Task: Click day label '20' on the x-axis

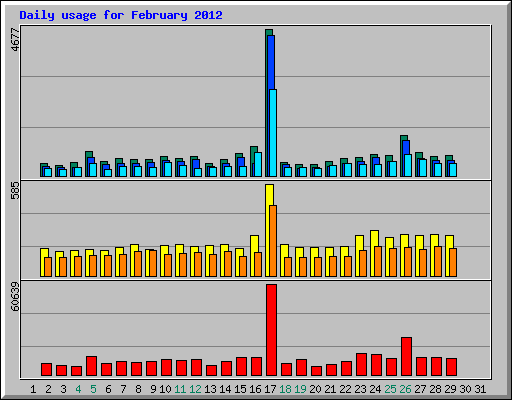Action: click(315, 389)
